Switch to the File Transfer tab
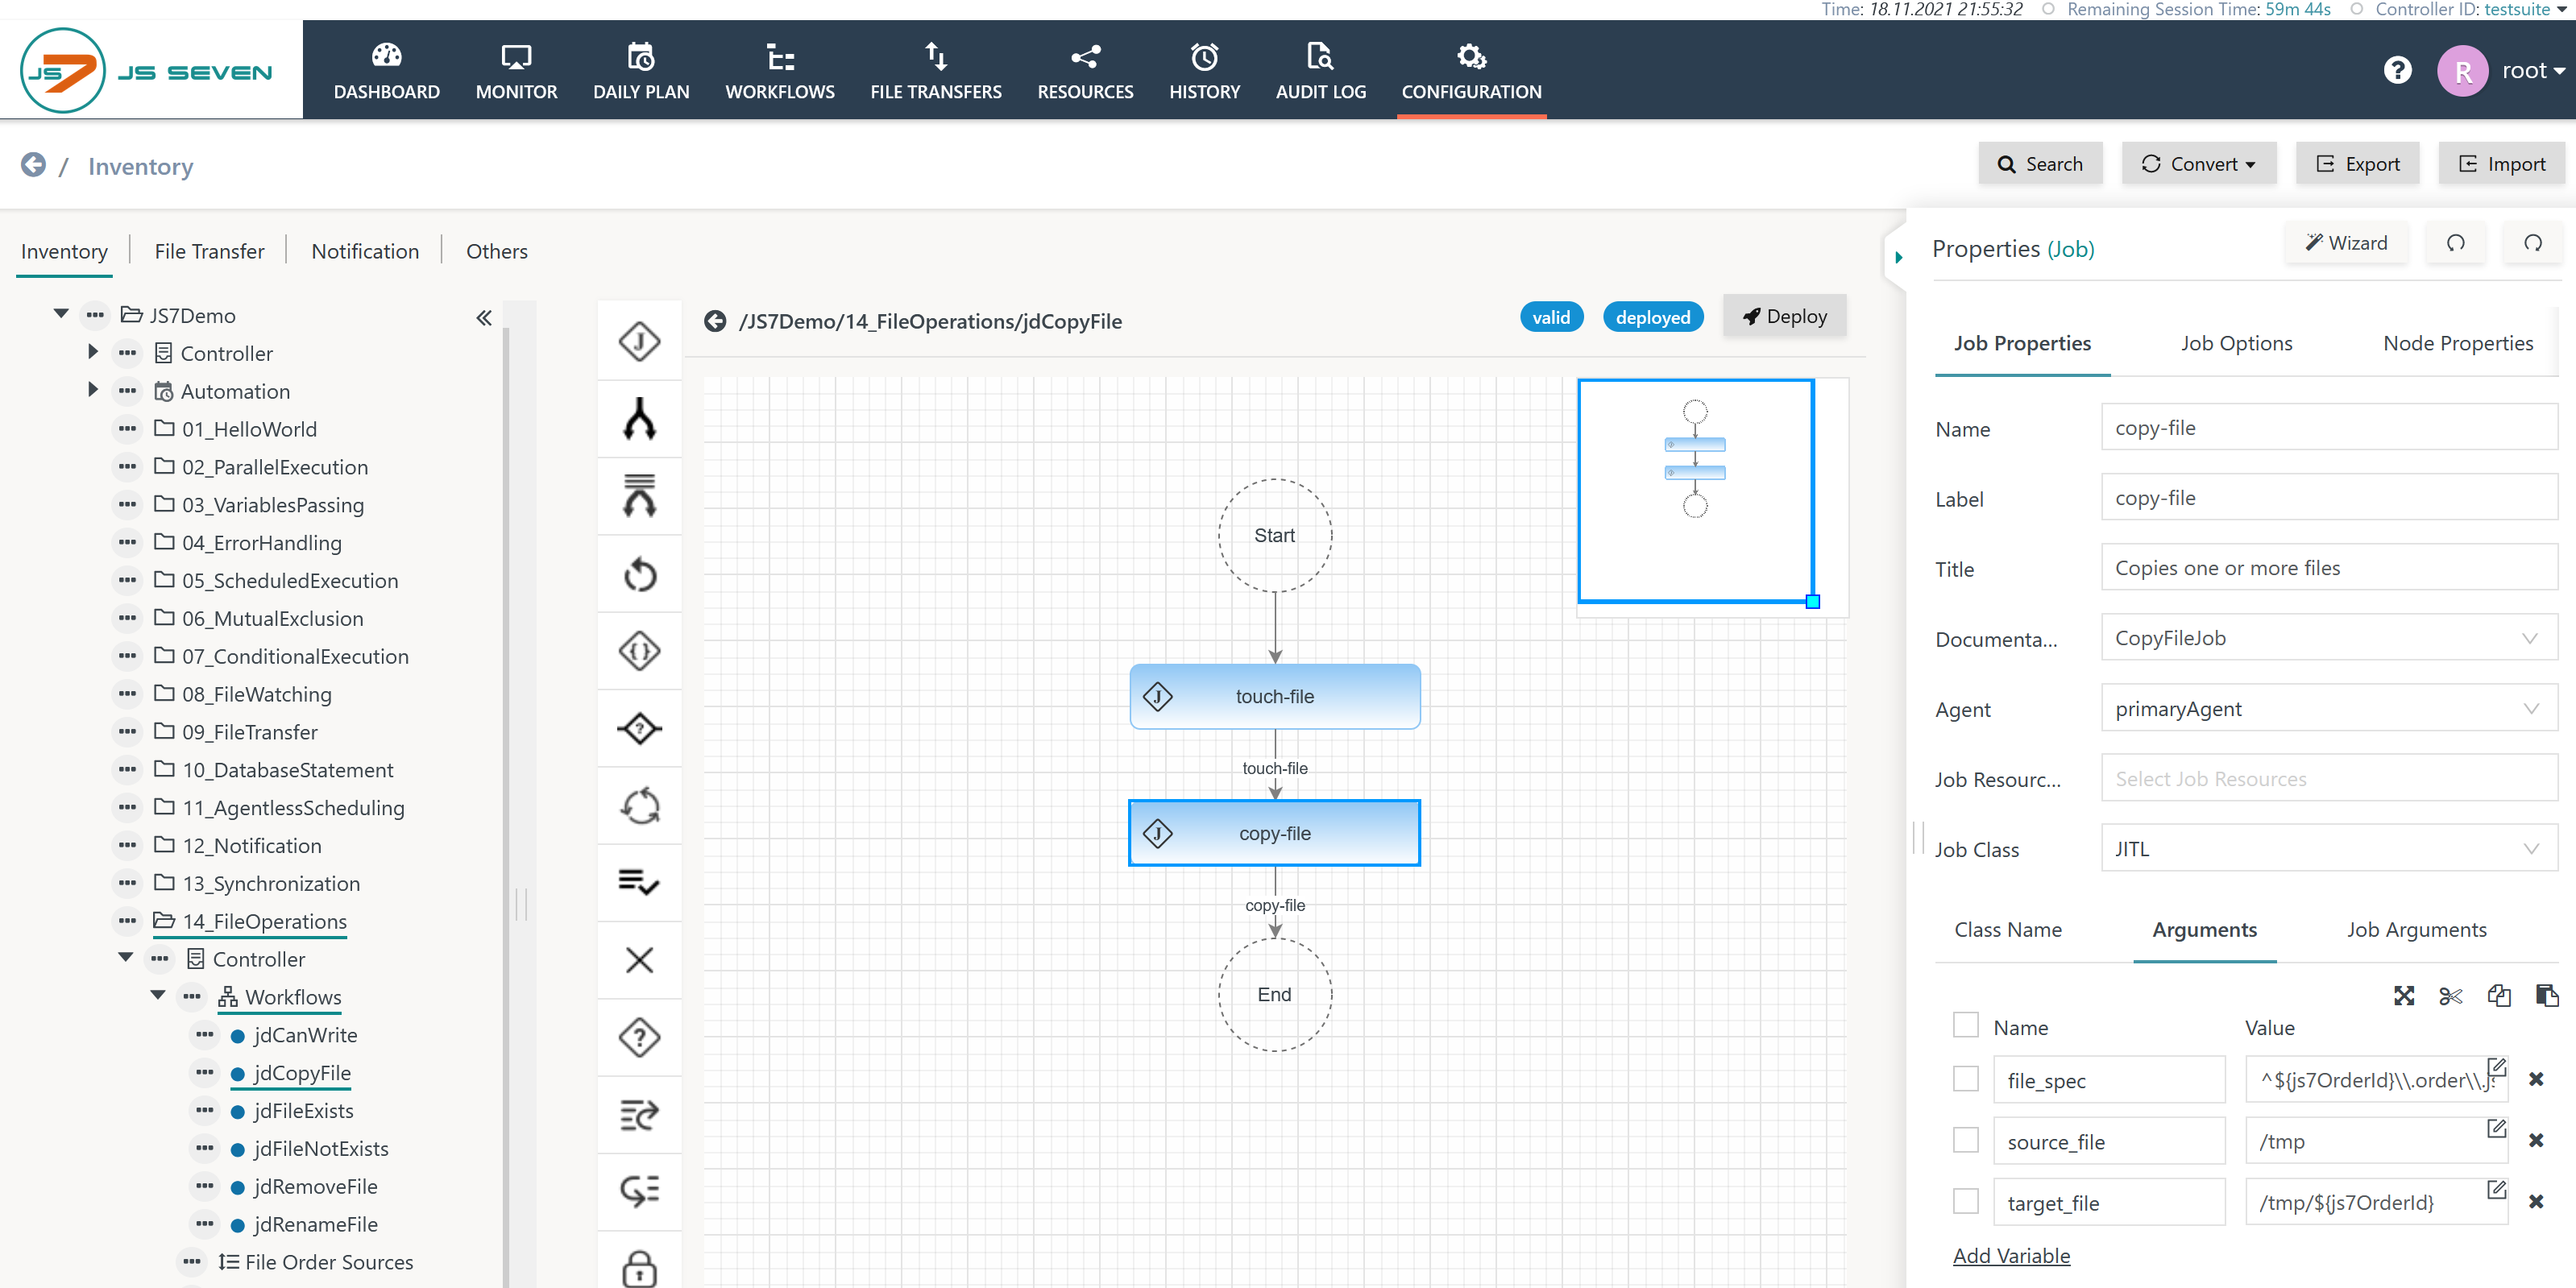2576x1288 pixels. [x=209, y=251]
